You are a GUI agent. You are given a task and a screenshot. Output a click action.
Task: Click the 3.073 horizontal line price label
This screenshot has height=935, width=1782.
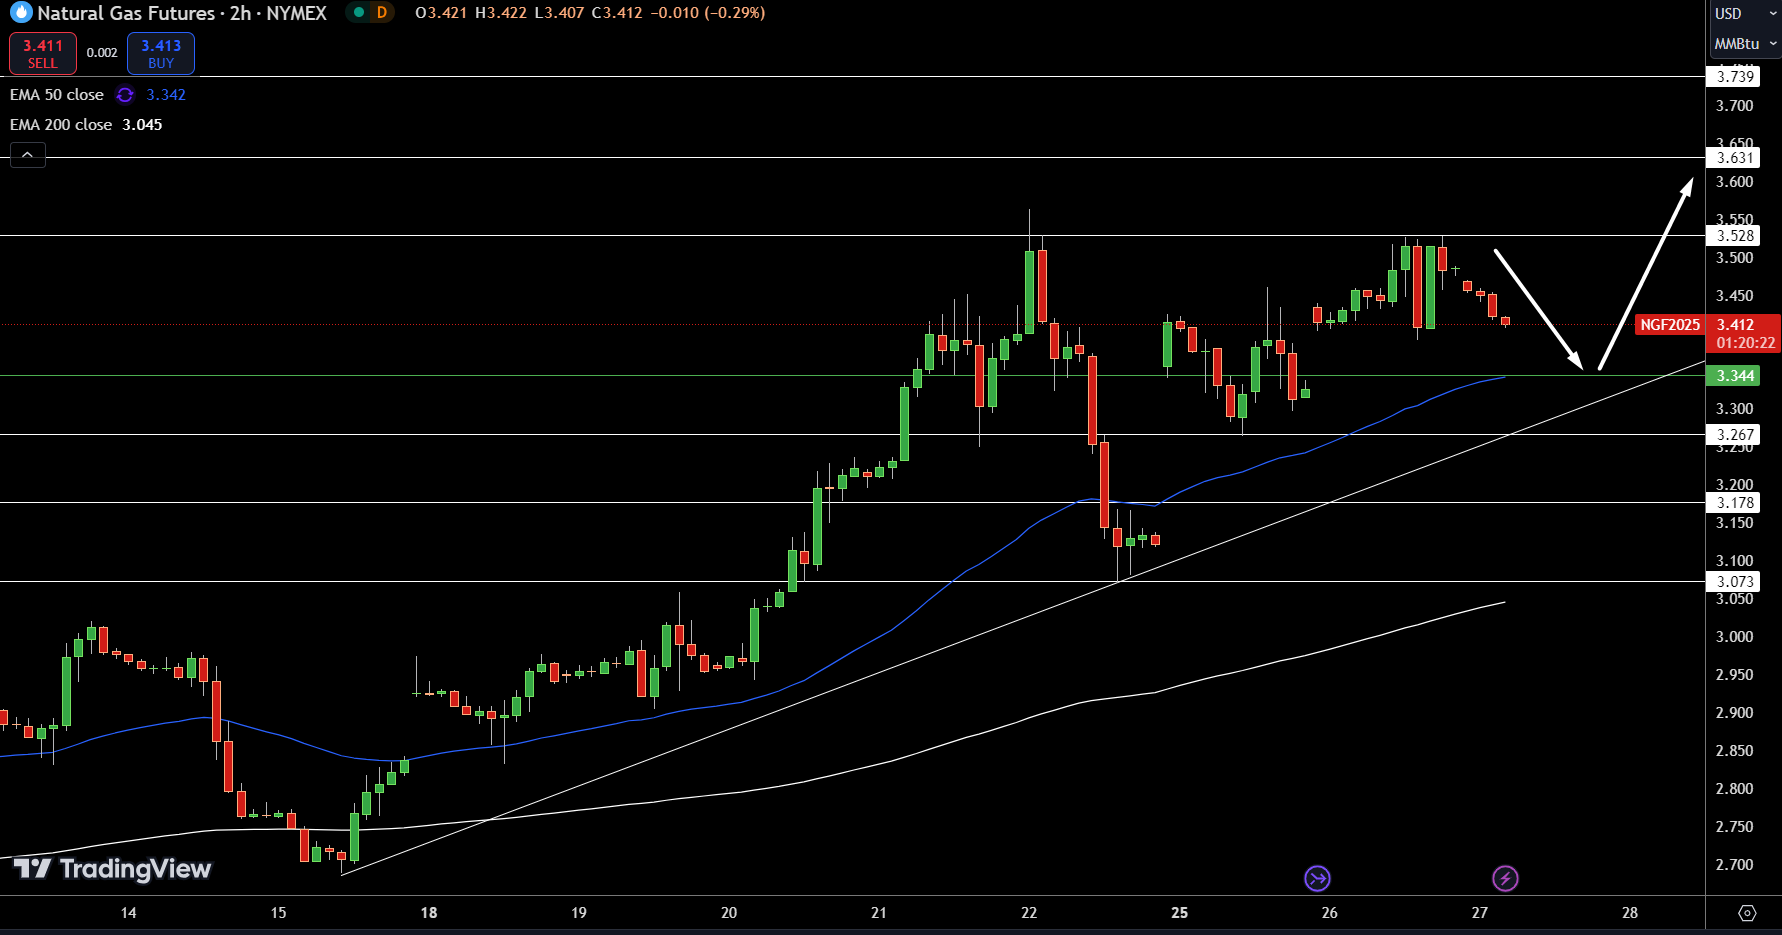point(1735,582)
